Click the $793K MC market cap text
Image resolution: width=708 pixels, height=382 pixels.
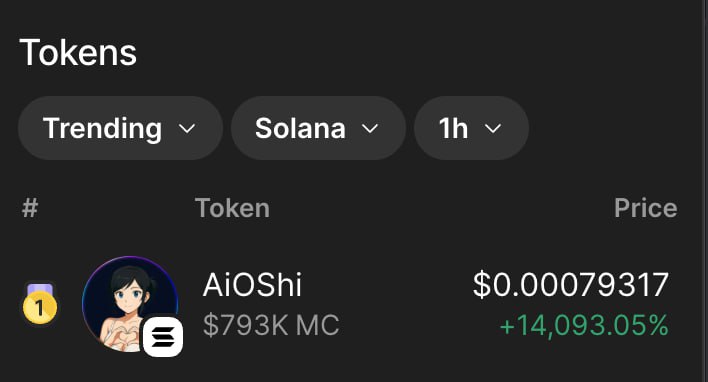[271, 325]
